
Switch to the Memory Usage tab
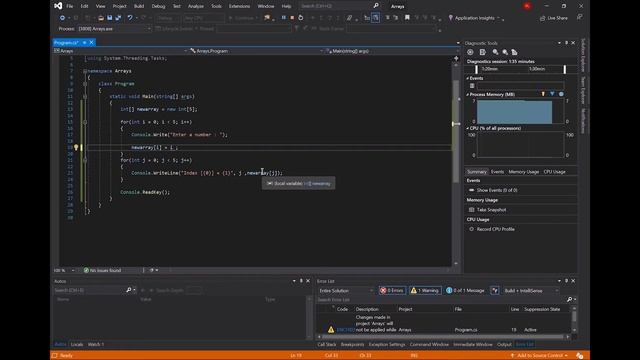coord(524,172)
